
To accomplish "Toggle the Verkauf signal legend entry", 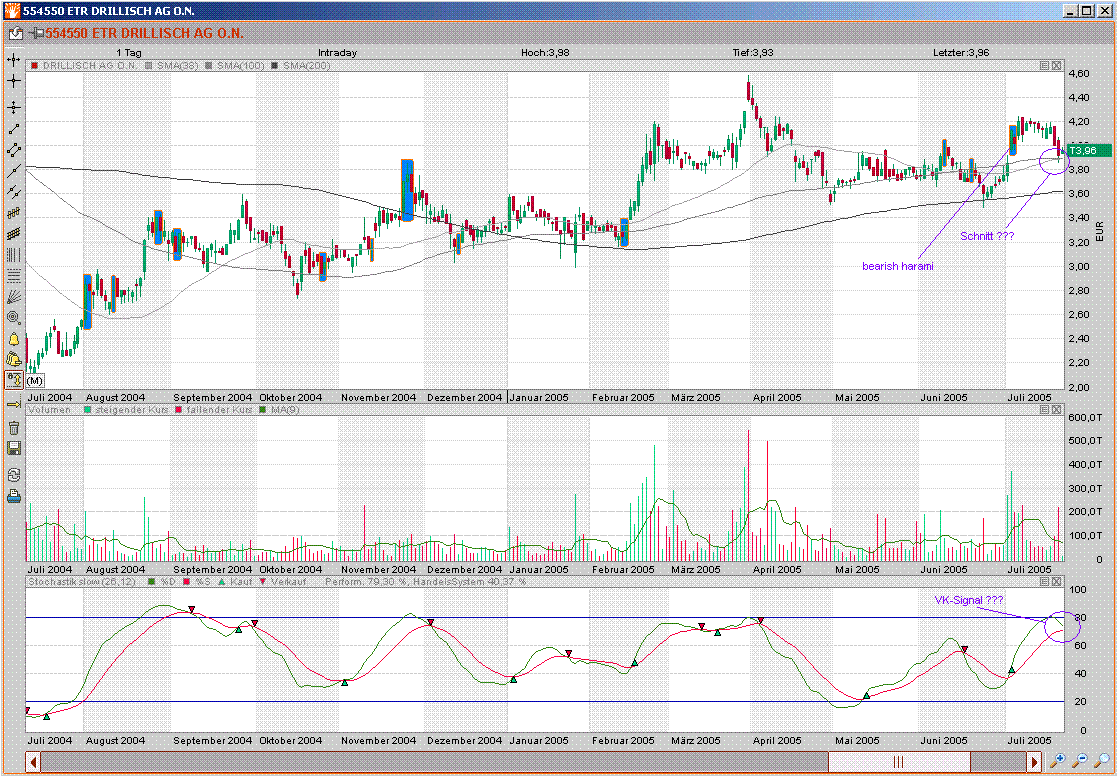I will [284, 581].
